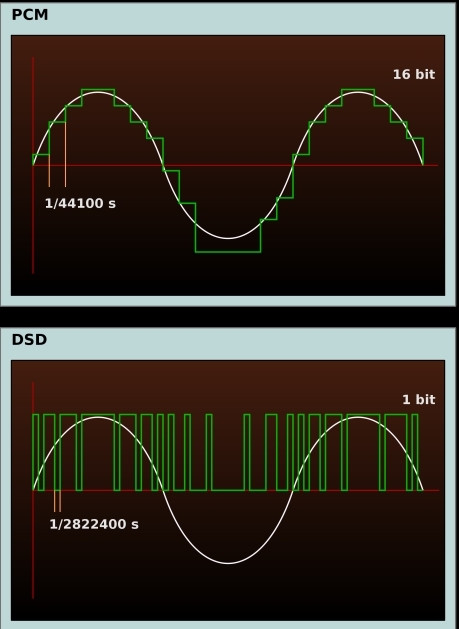Click the second sine peak in DSD graph
459x629 pixels.
(358, 418)
